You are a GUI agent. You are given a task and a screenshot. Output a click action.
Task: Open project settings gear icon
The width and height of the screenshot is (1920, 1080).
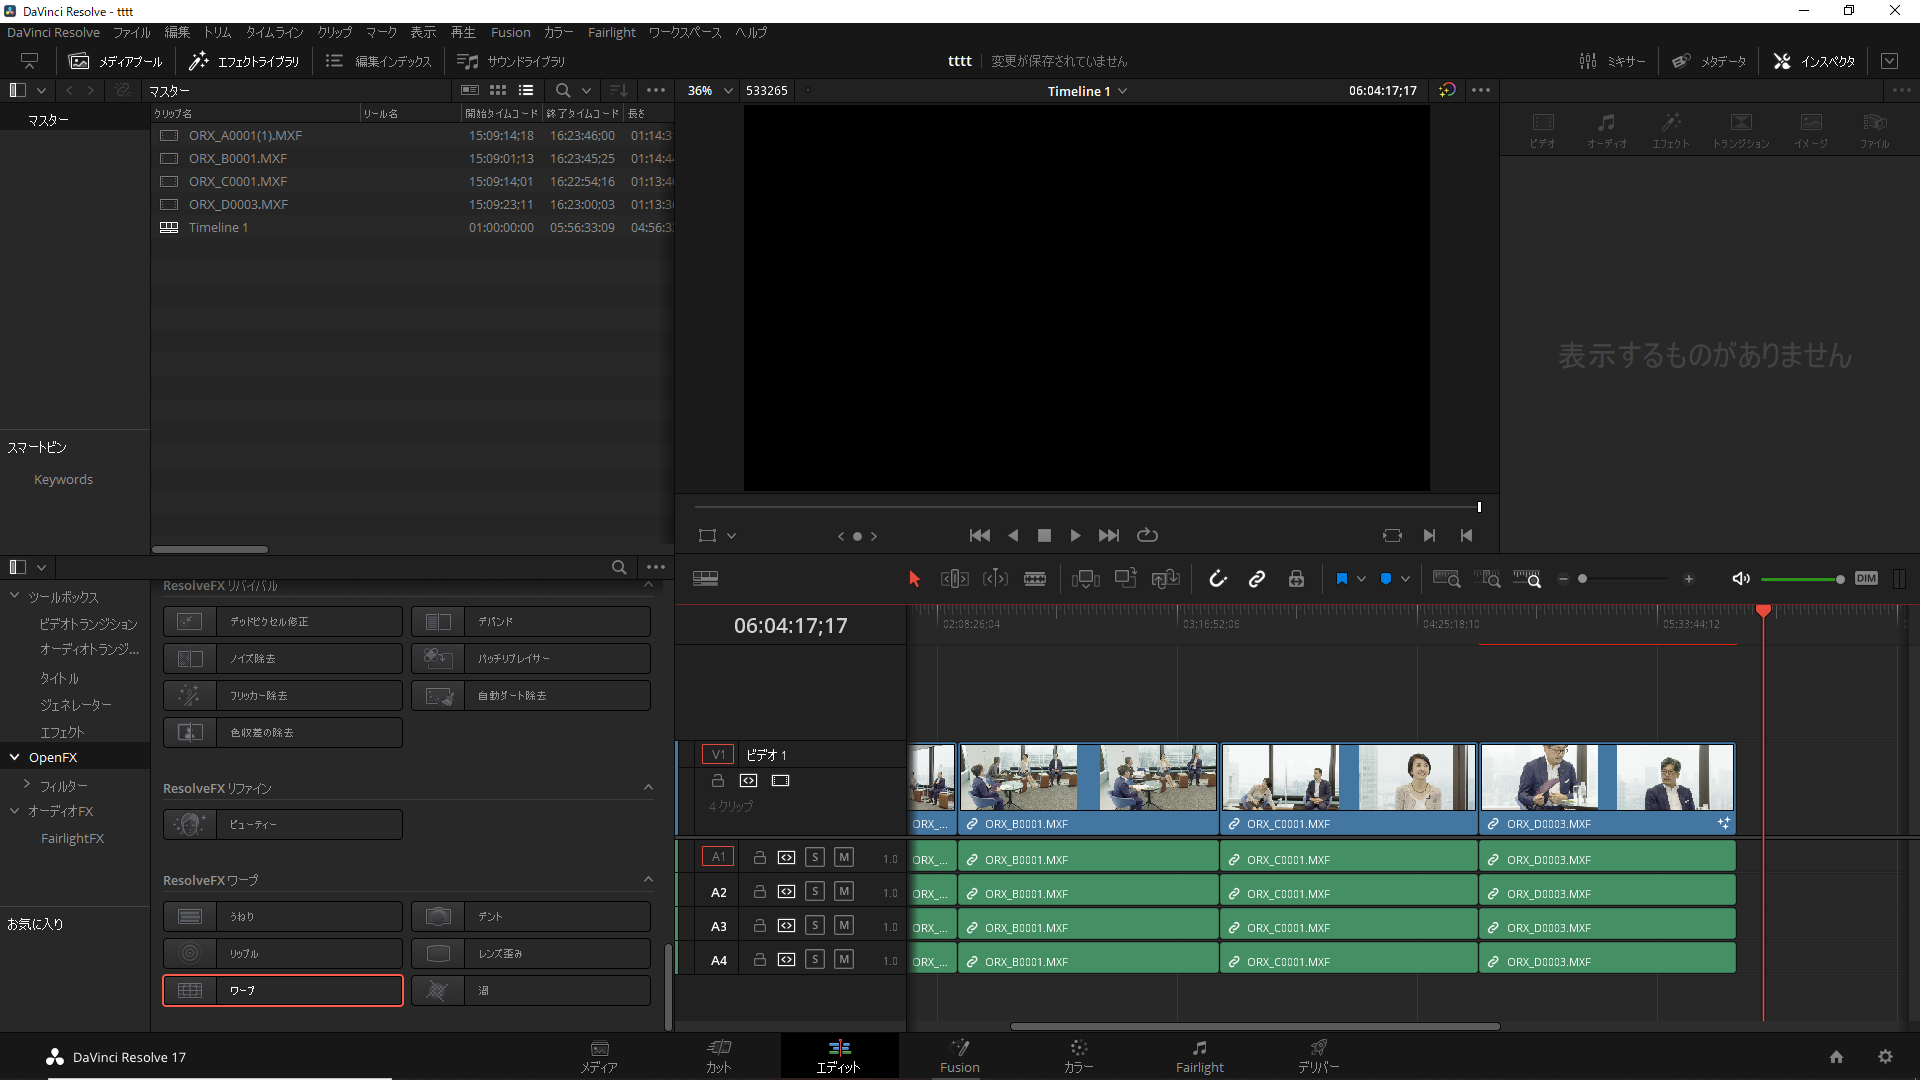pyautogui.click(x=1885, y=1057)
